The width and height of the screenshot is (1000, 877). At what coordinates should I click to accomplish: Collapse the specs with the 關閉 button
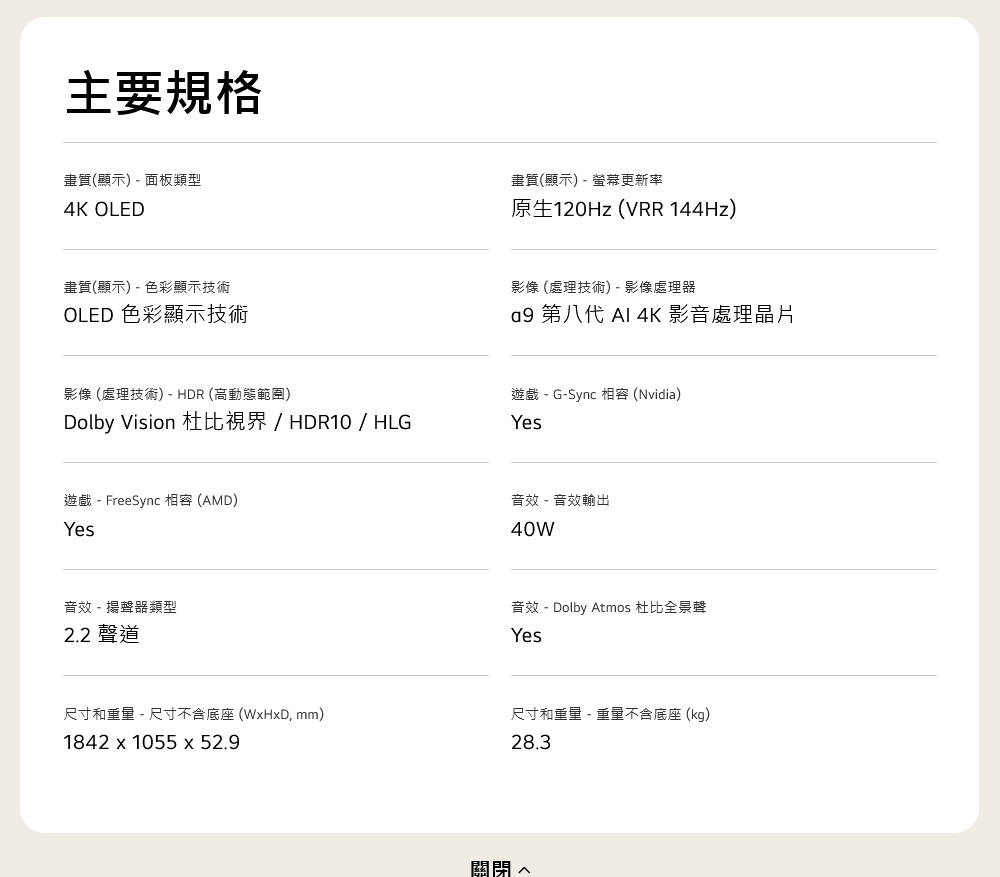(491, 868)
